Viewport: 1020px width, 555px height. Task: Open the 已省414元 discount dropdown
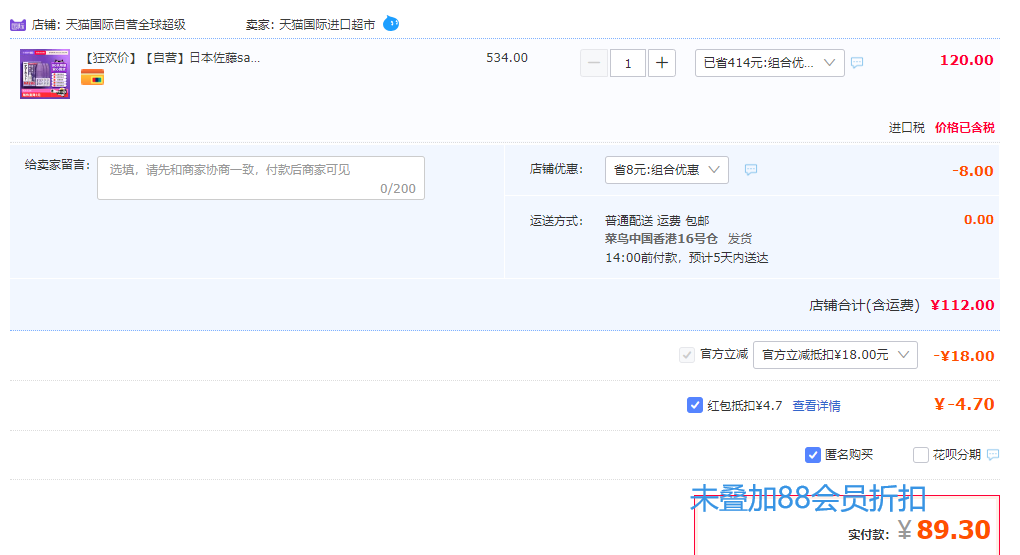click(x=770, y=63)
